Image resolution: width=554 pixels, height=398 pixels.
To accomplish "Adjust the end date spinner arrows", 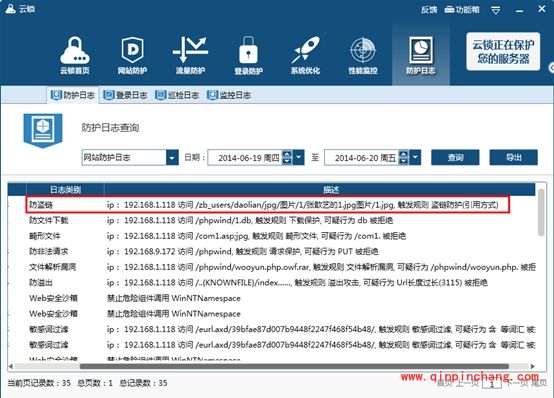I will click(x=403, y=158).
